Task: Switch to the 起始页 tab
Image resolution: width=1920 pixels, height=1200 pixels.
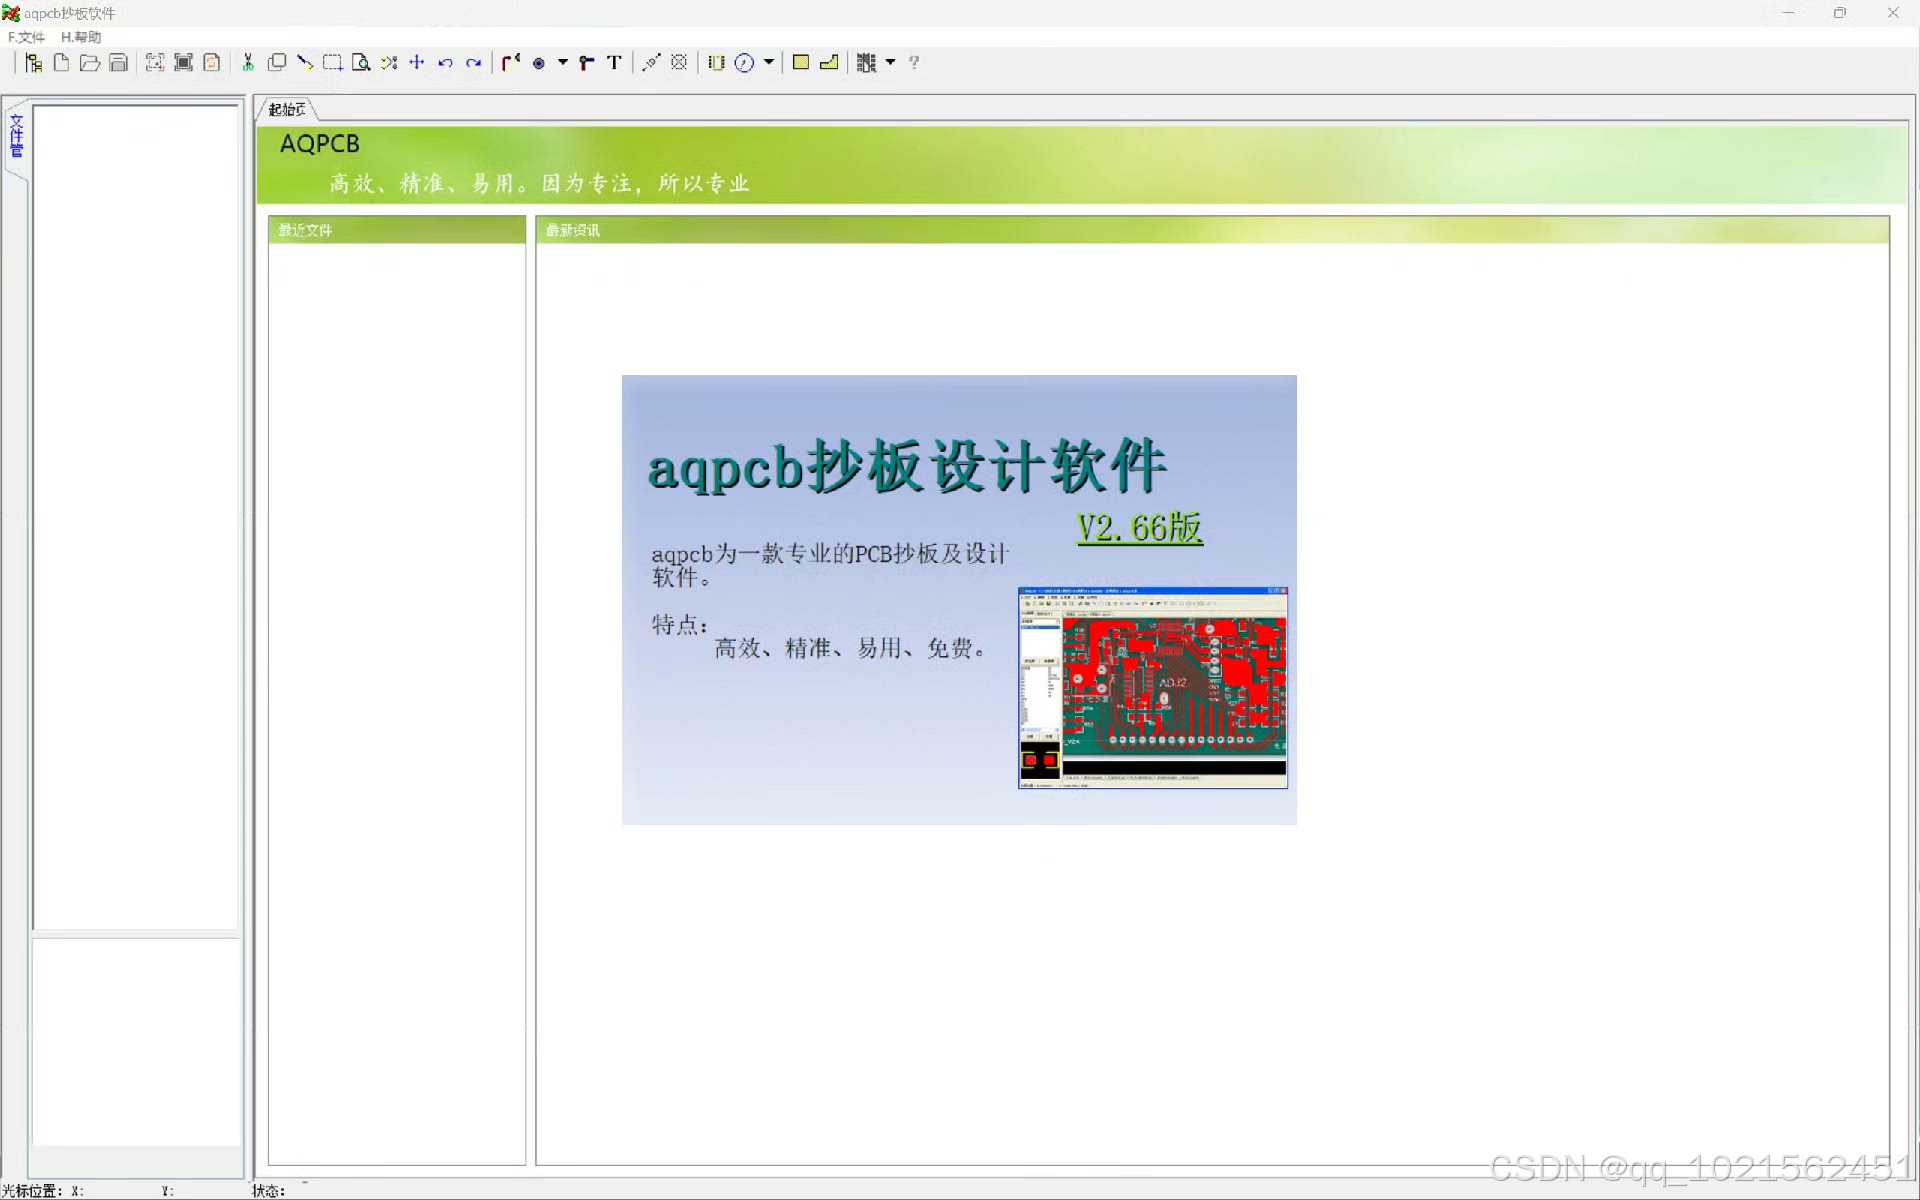Action: coord(286,109)
